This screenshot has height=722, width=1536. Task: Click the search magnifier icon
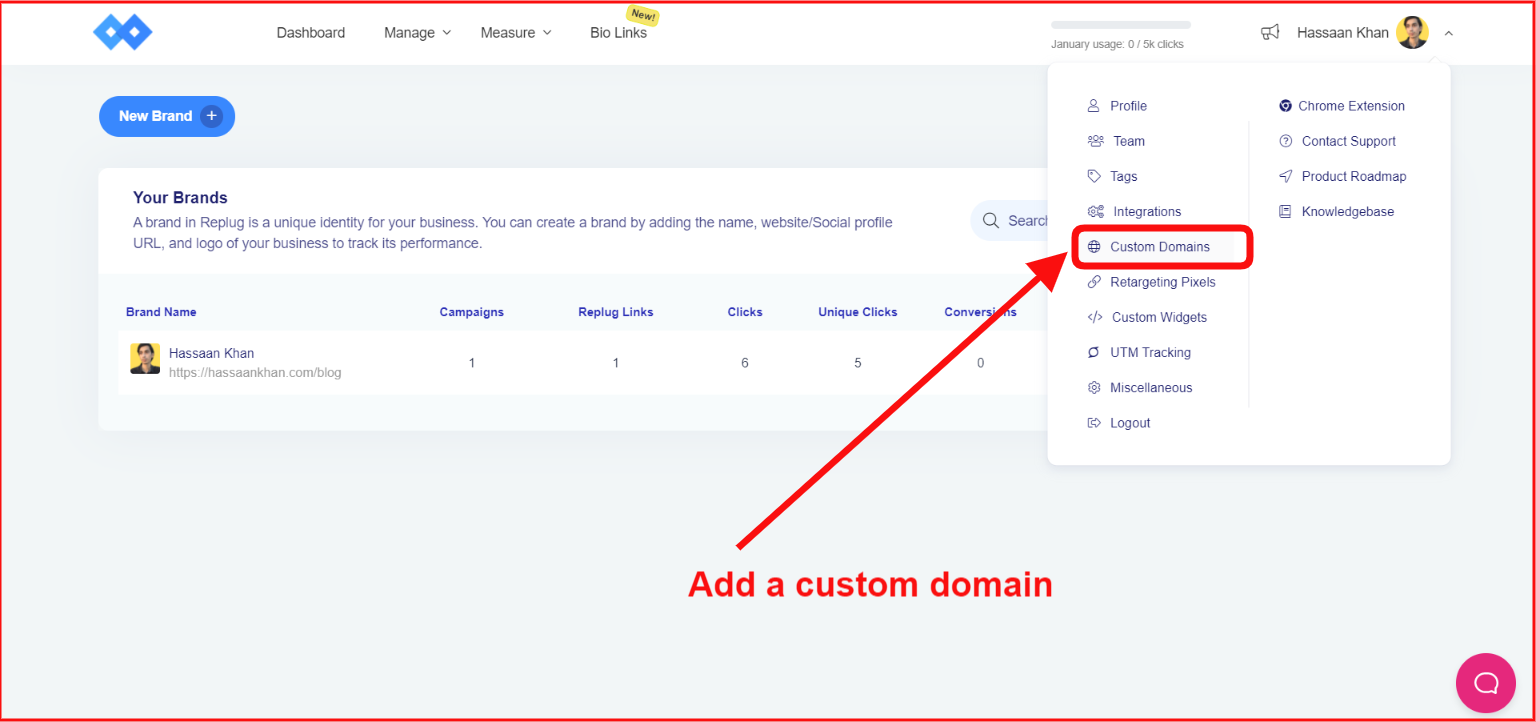991,220
